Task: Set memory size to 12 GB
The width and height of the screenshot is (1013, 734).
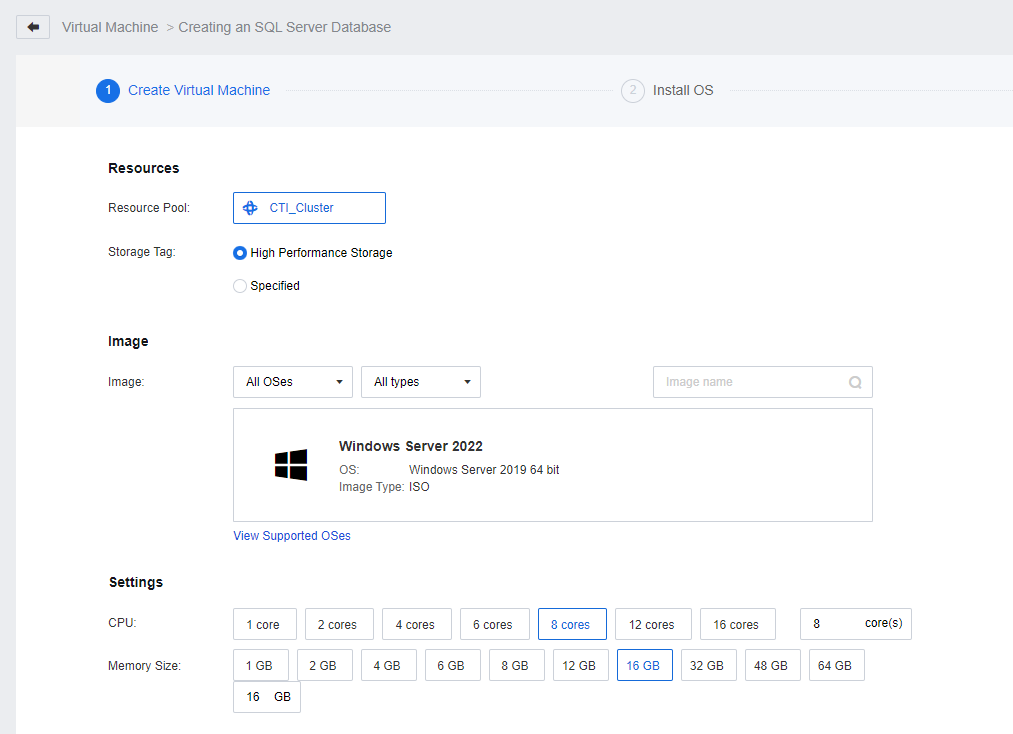Action: click(x=581, y=666)
